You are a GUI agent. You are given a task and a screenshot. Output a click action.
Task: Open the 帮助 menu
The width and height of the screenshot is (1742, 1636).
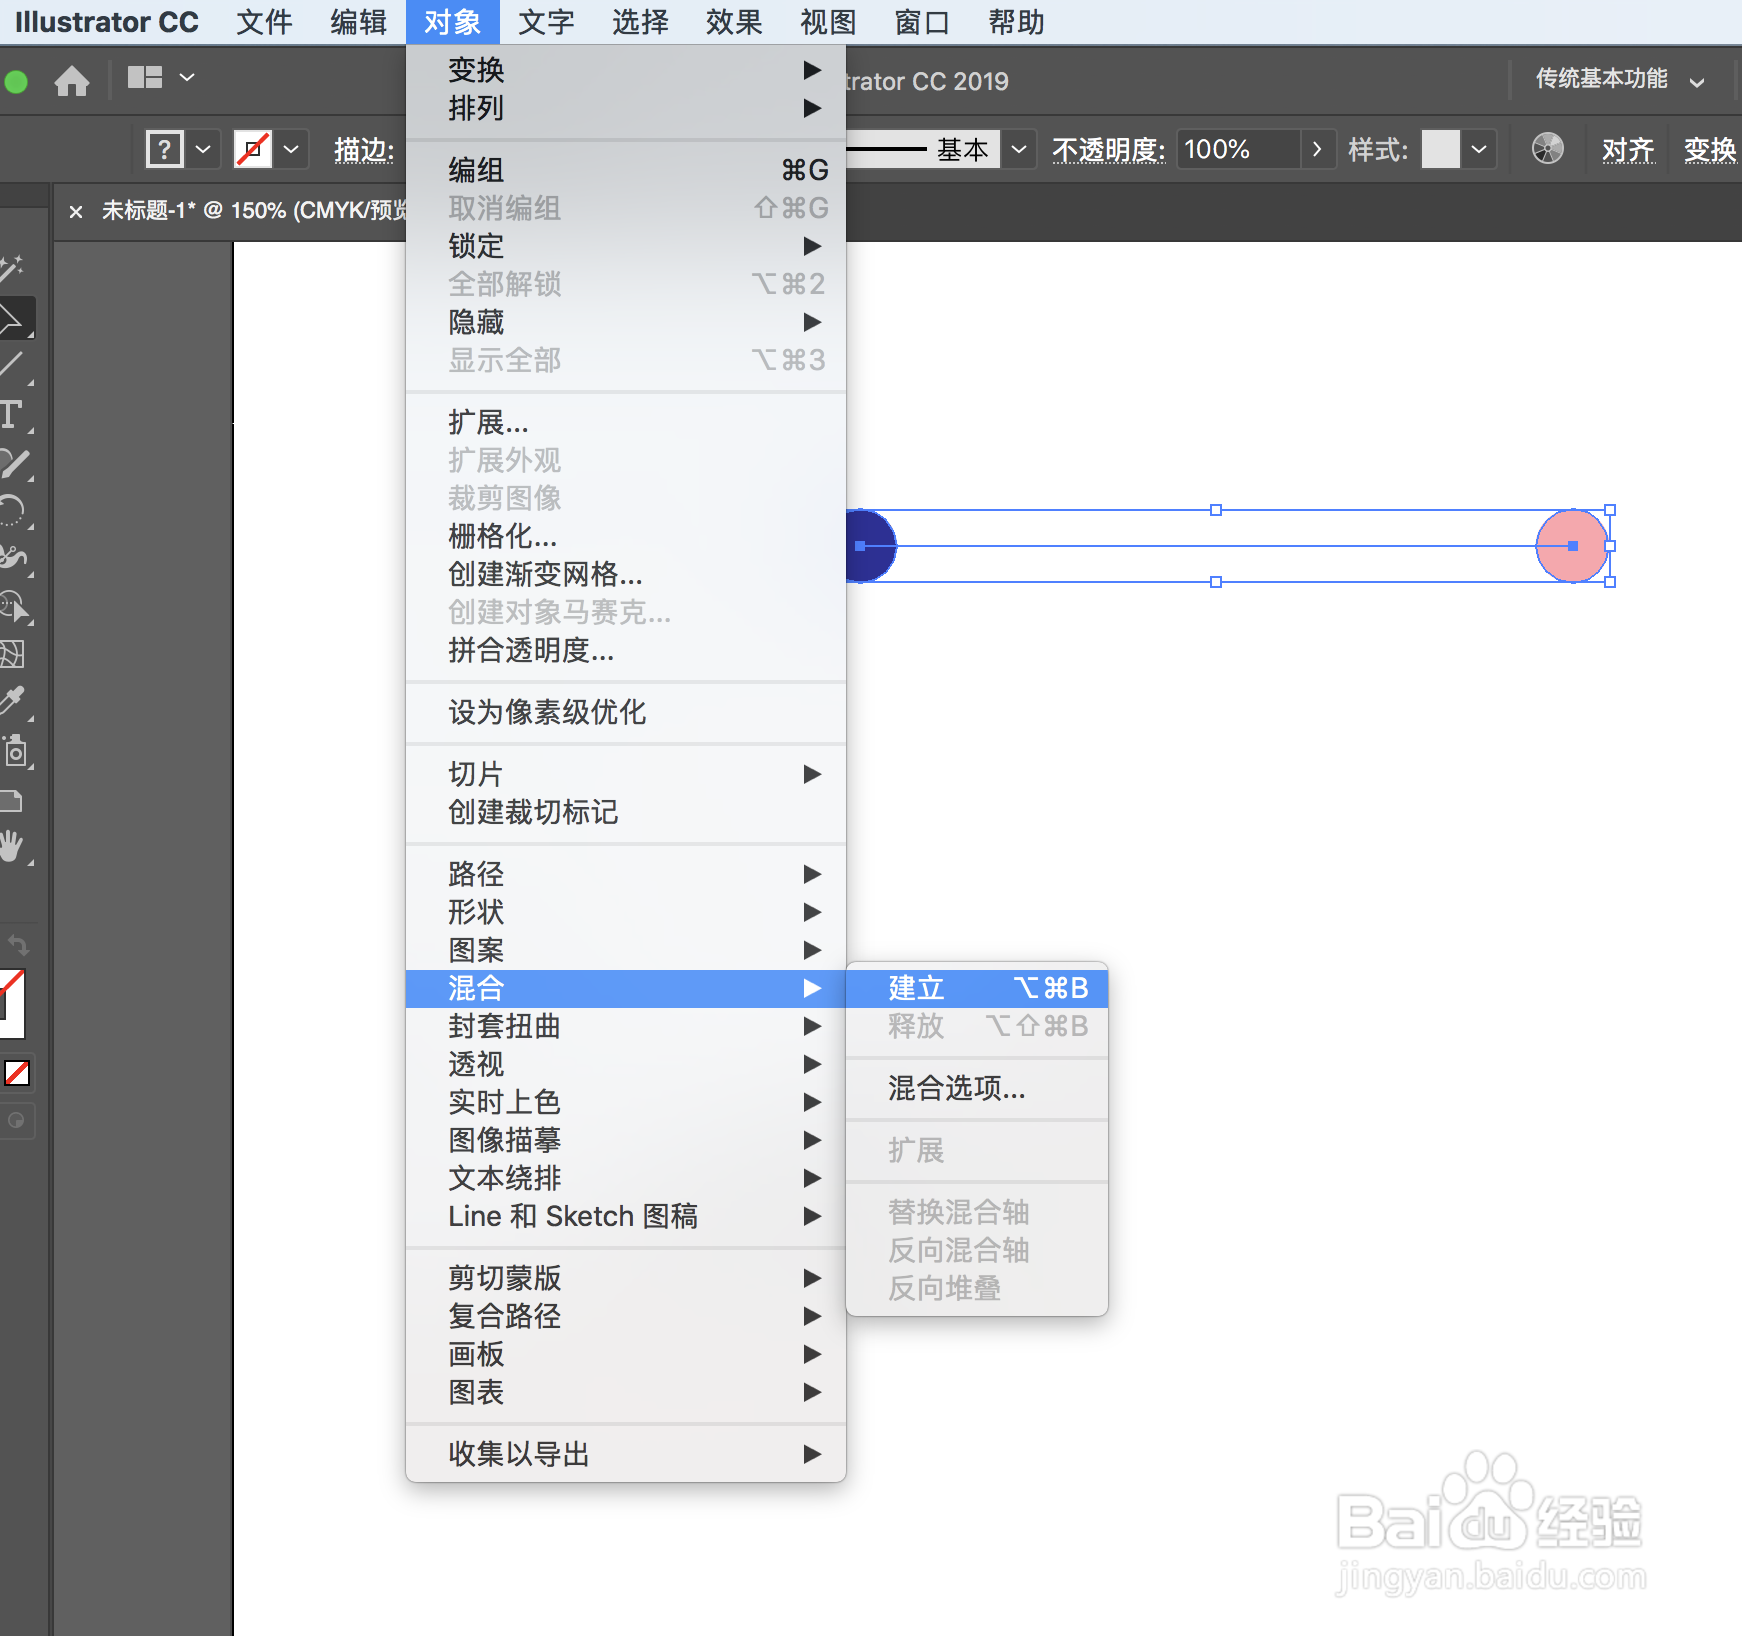(1016, 22)
